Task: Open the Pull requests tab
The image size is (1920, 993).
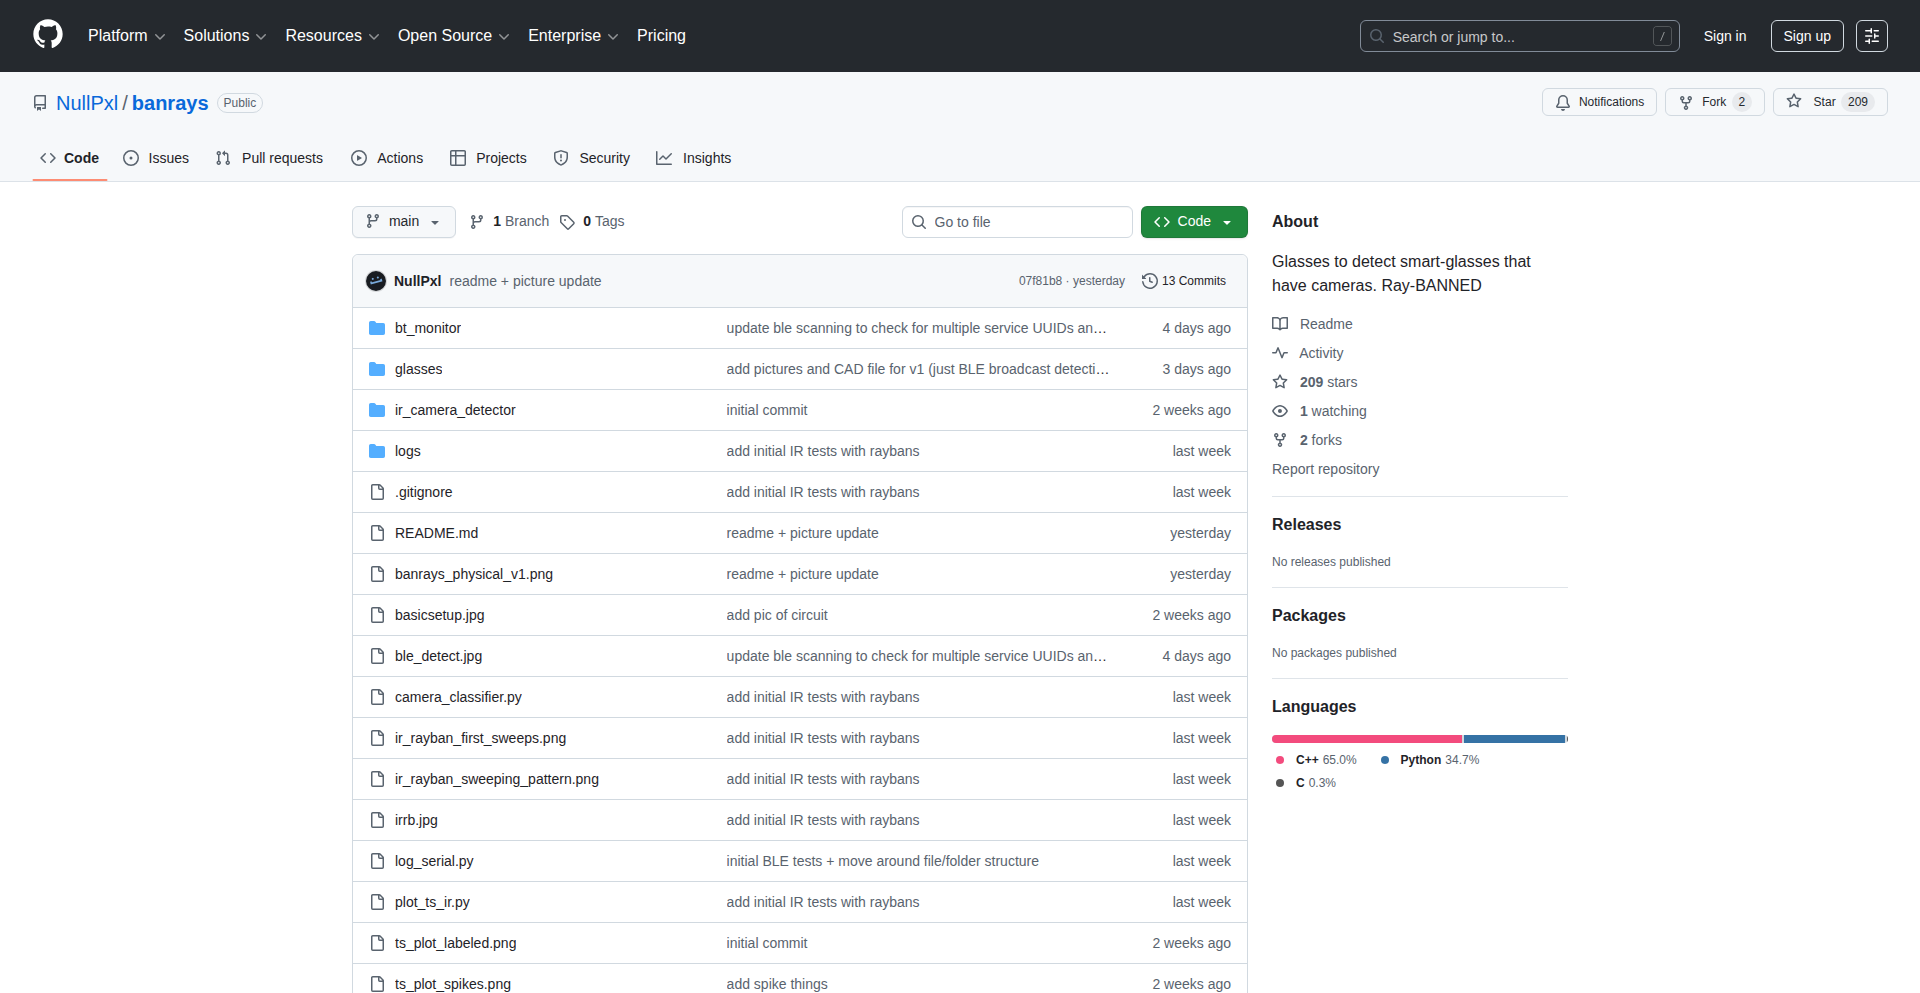Action: pyautogui.click(x=269, y=158)
